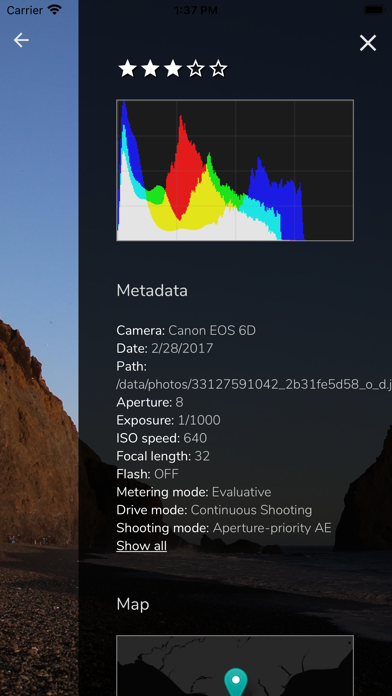Select the Flash: OFF line
The height and width of the screenshot is (696, 392).
click(147, 474)
